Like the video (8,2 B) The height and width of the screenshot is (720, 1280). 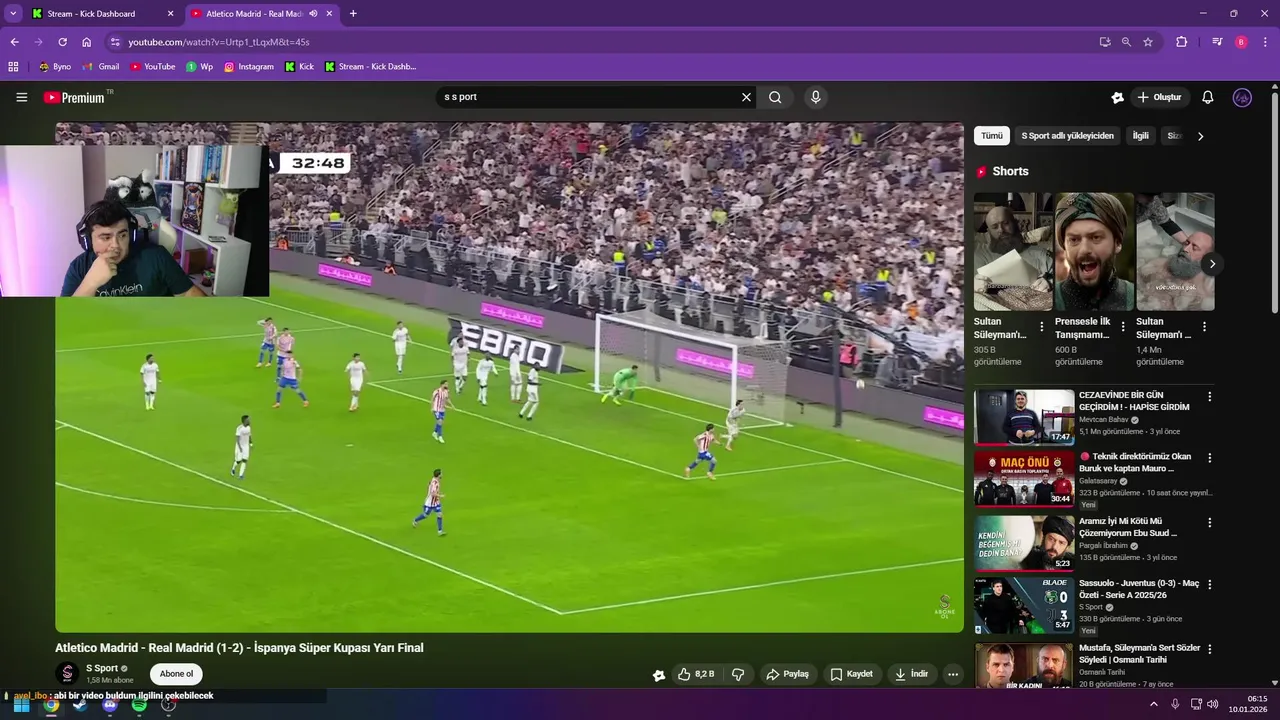click(x=697, y=674)
